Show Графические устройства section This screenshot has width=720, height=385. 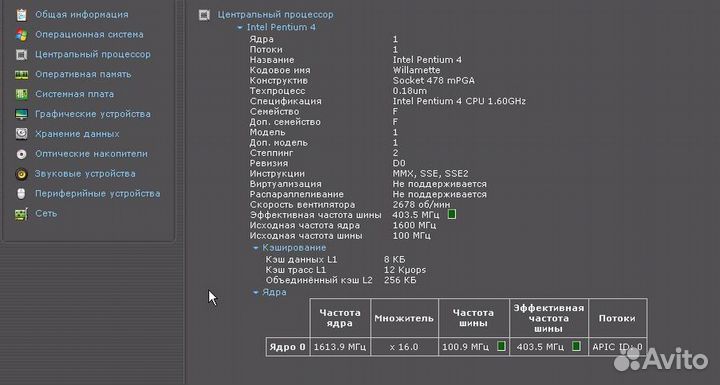tap(93, 114)
